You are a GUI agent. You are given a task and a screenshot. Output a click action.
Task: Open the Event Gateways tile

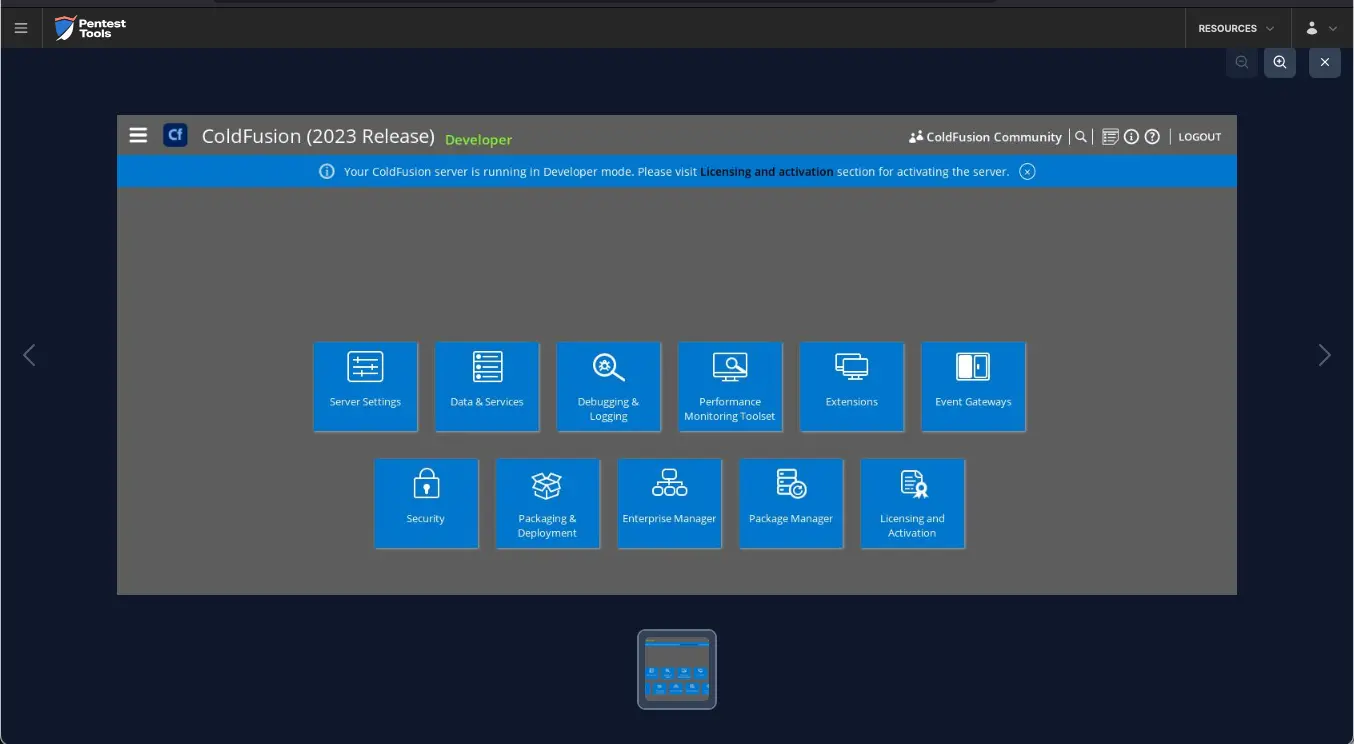(973, 387)
